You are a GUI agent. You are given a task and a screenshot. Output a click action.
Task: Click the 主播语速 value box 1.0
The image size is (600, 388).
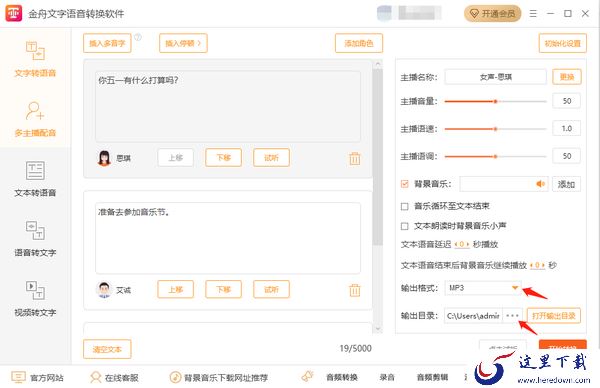(567, 129)
